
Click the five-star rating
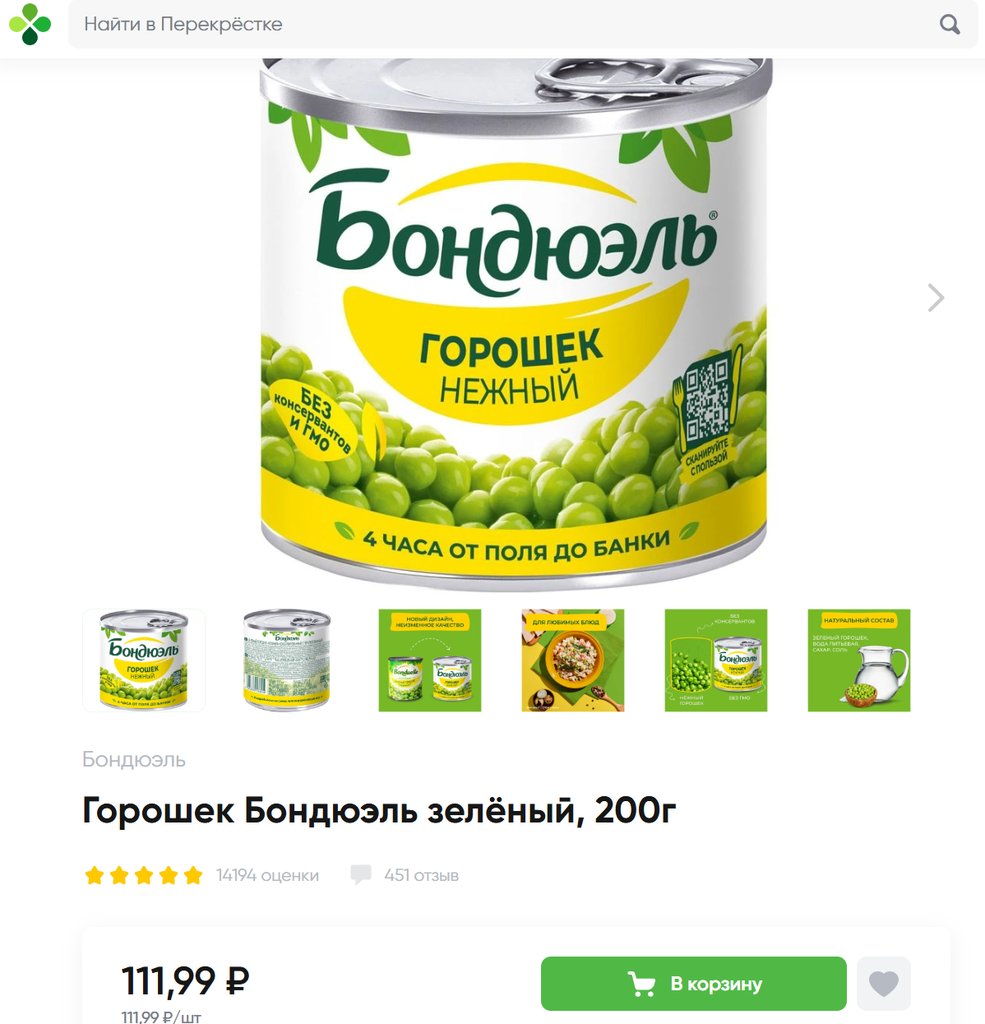tap(144, 875)
